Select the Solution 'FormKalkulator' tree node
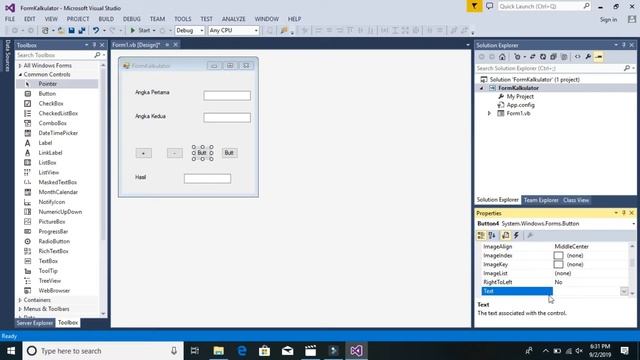 [x=534, y=80]
